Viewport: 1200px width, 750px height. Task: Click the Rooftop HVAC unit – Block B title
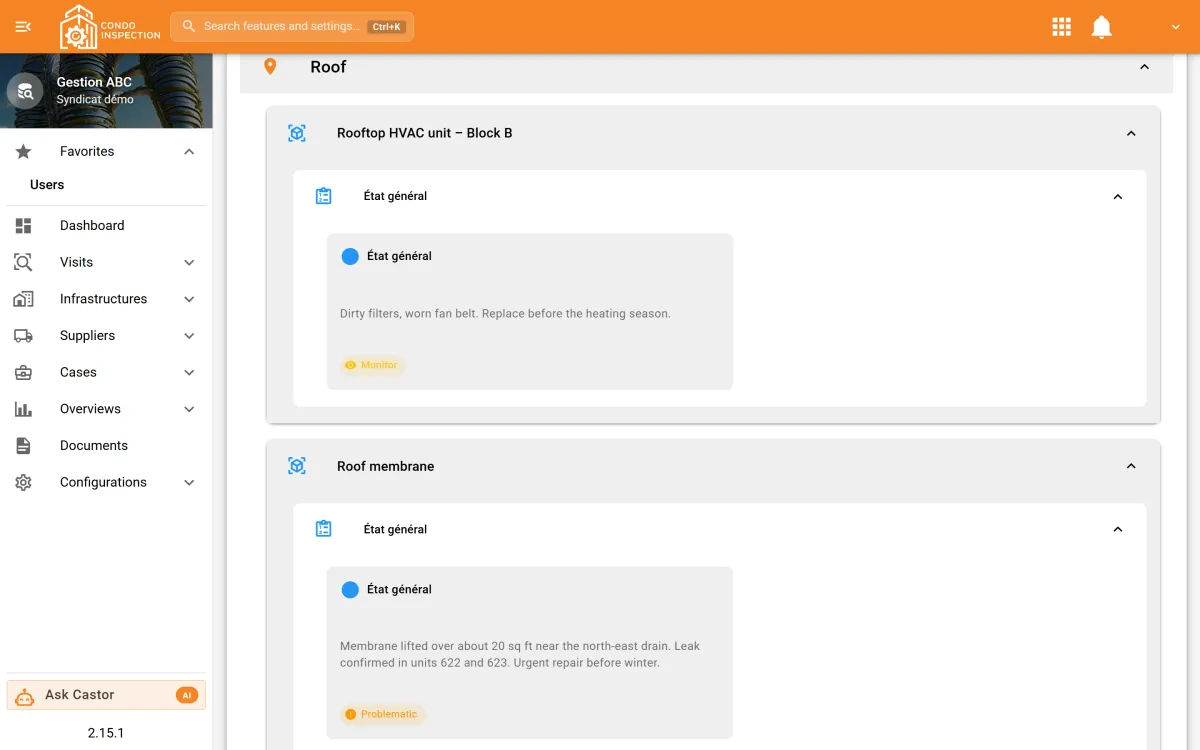[x=425, y=133]
